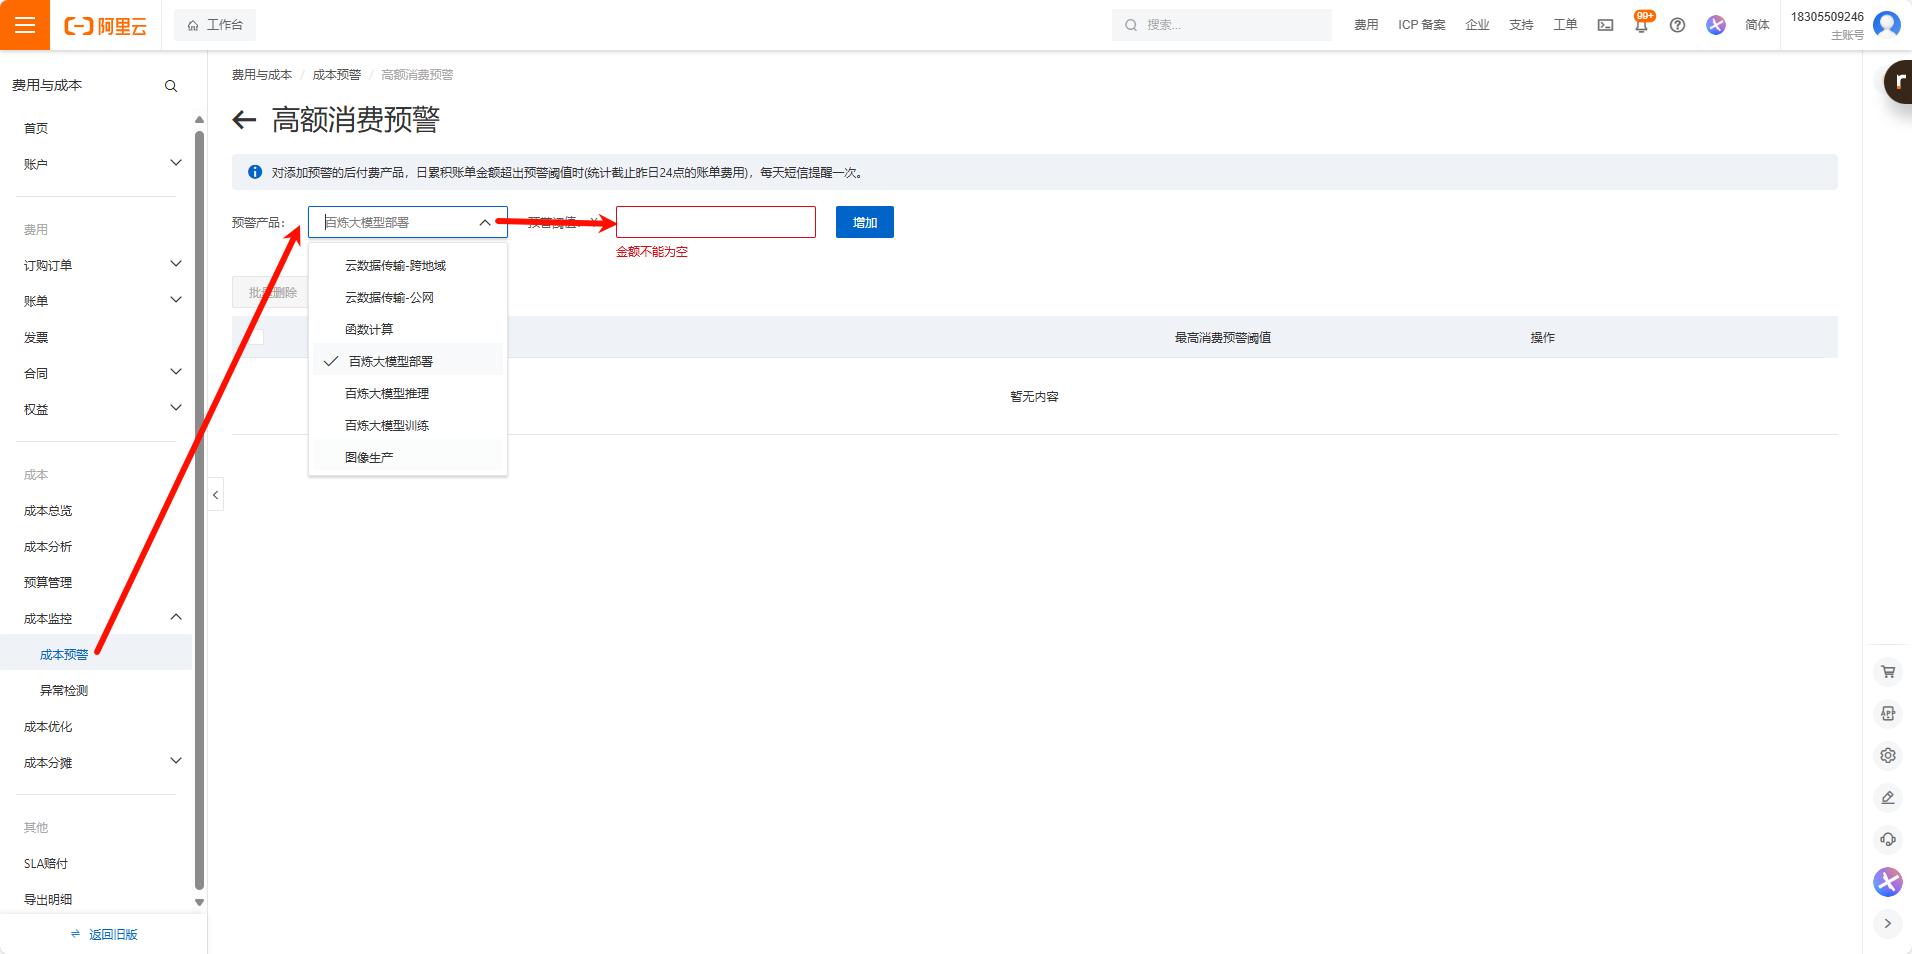Open the settings gear icon on right rail

[1888, 756]
